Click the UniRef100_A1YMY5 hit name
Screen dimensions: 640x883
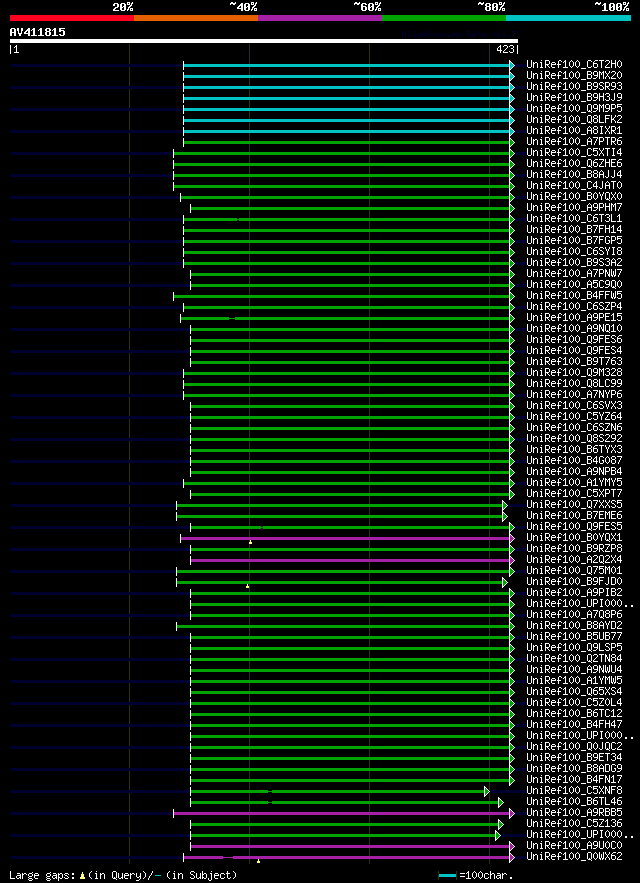tap(574, 483)
